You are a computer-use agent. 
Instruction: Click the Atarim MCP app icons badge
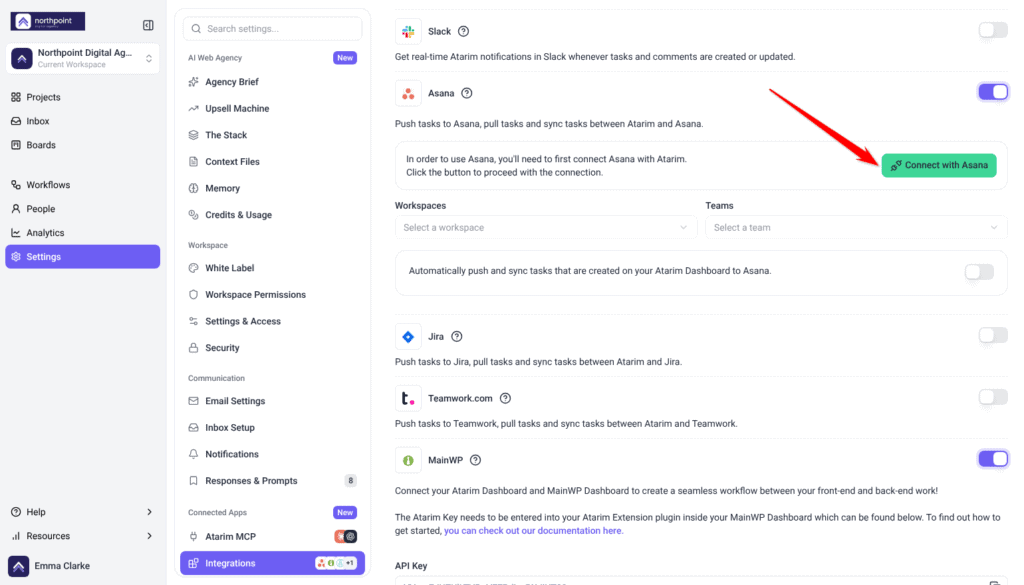(345, 537)
